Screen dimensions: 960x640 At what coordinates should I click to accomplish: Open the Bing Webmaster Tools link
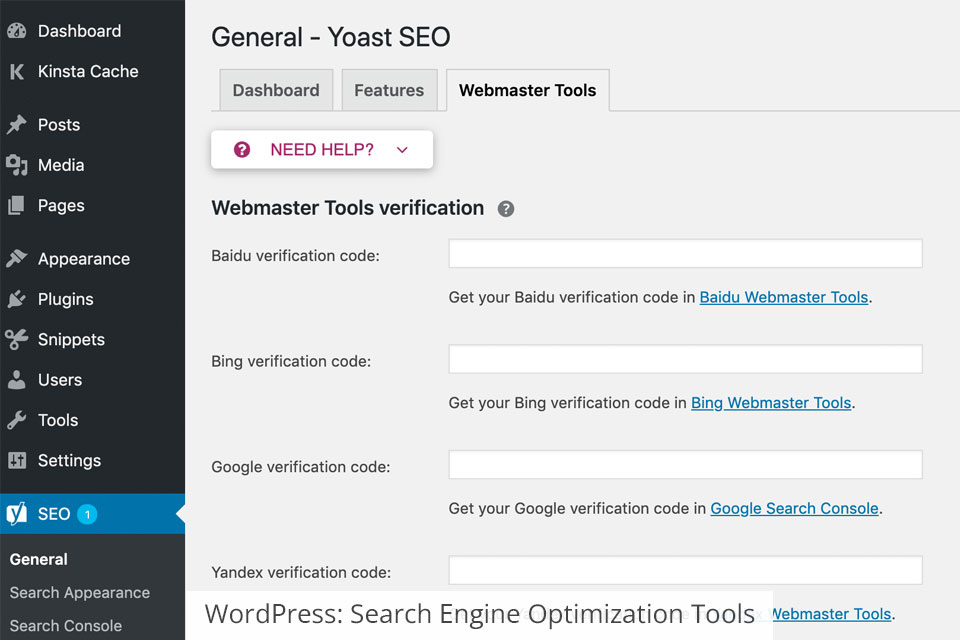771,402
